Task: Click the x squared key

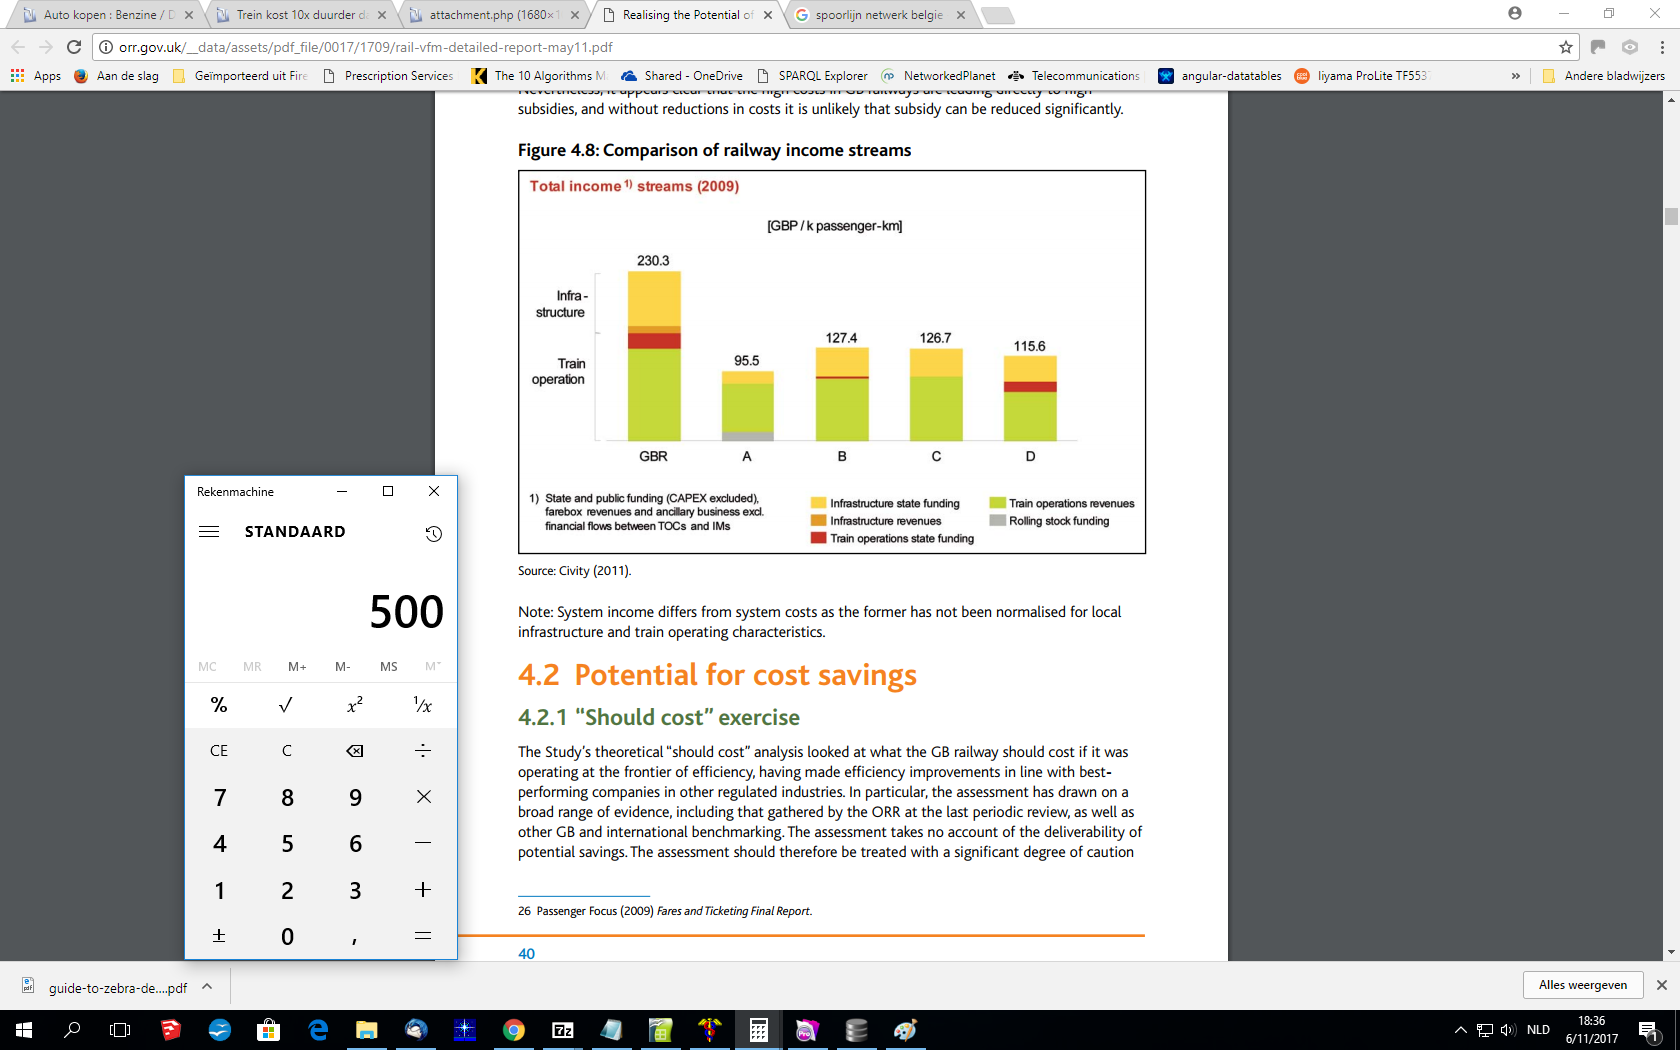Action: click(355, 705)
